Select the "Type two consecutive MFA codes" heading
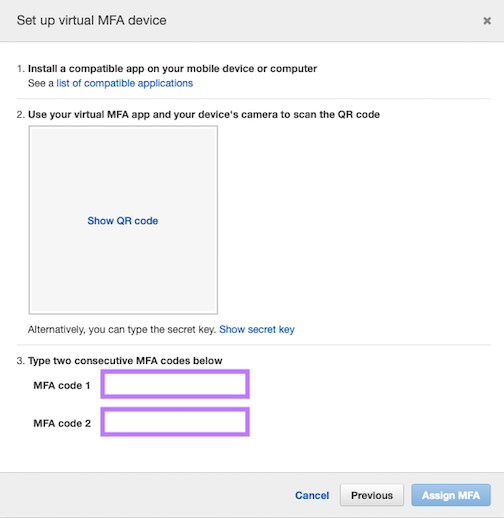Image resolution: width=504 pixels, height=518 pixels. click(125, 361)
